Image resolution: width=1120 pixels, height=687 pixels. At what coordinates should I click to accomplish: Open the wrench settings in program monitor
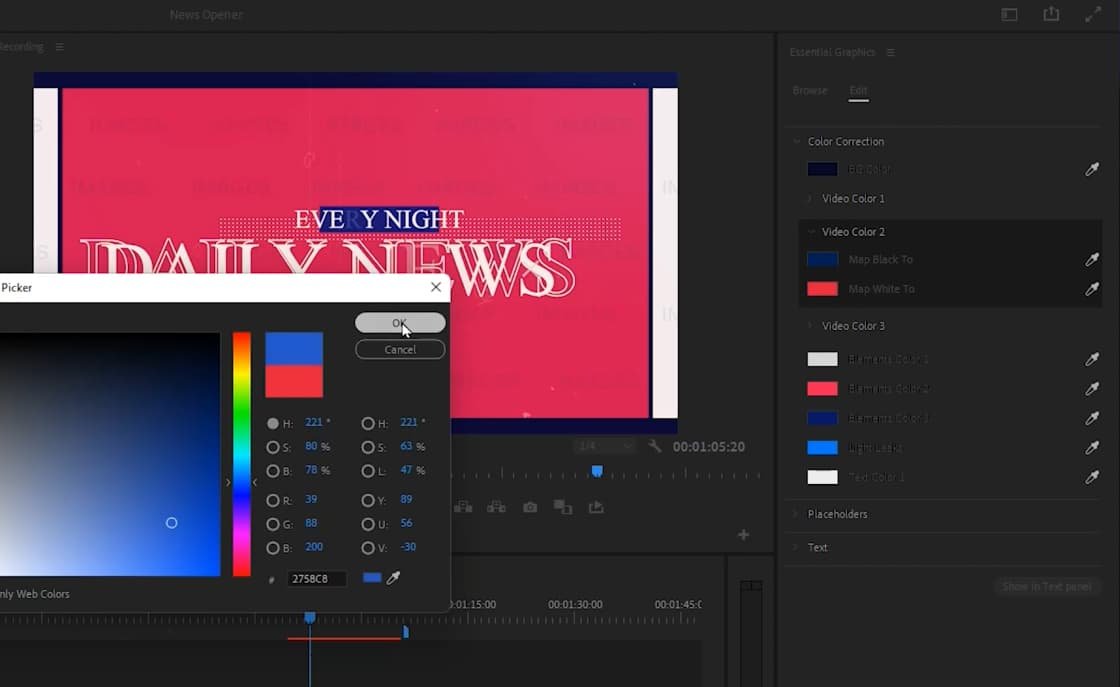(655, 447)
